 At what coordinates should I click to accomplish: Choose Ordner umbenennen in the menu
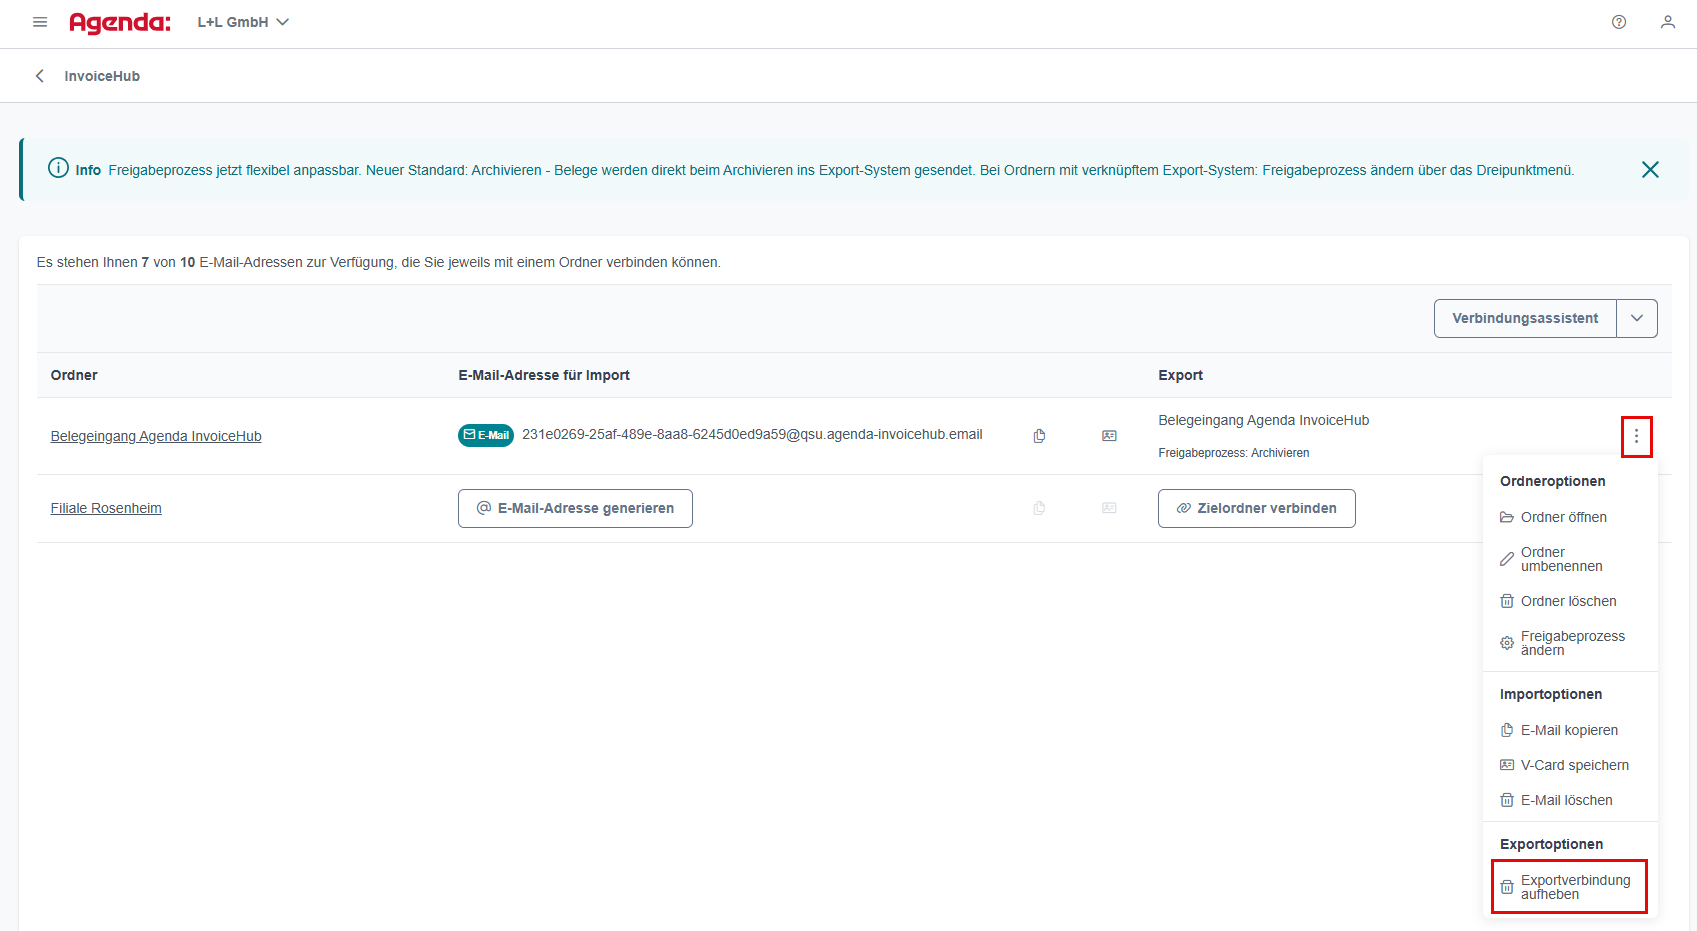coord(1560,559)
